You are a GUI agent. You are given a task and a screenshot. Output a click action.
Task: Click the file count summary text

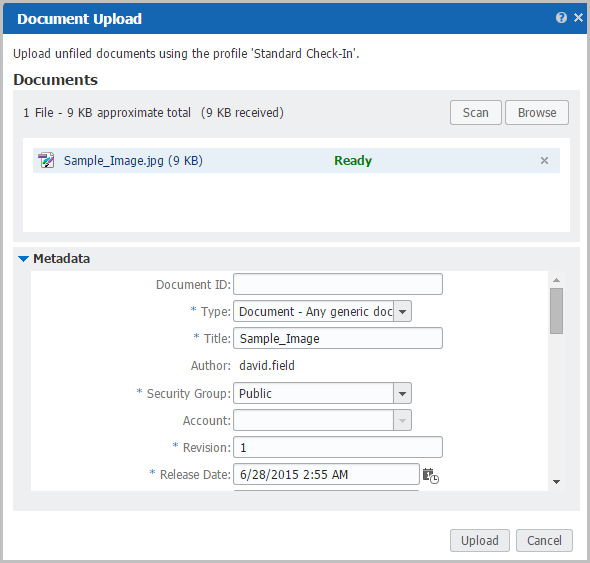click(154, 113)
